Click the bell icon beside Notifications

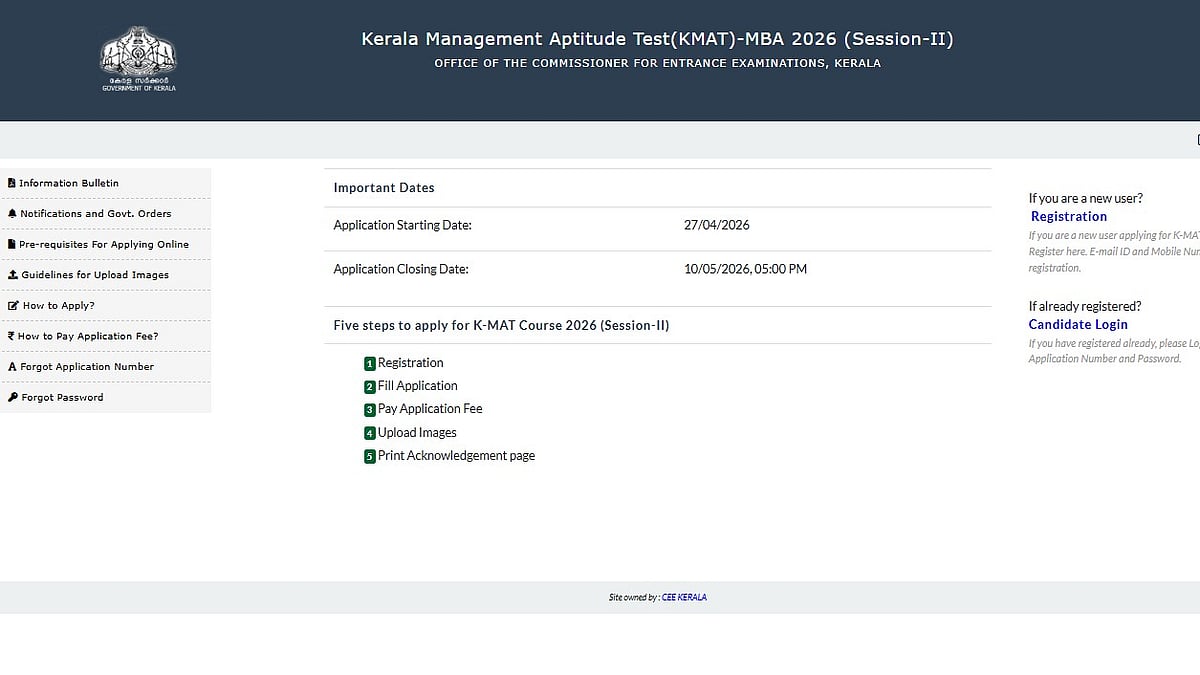pyautogui.click(x=12, y=214)
